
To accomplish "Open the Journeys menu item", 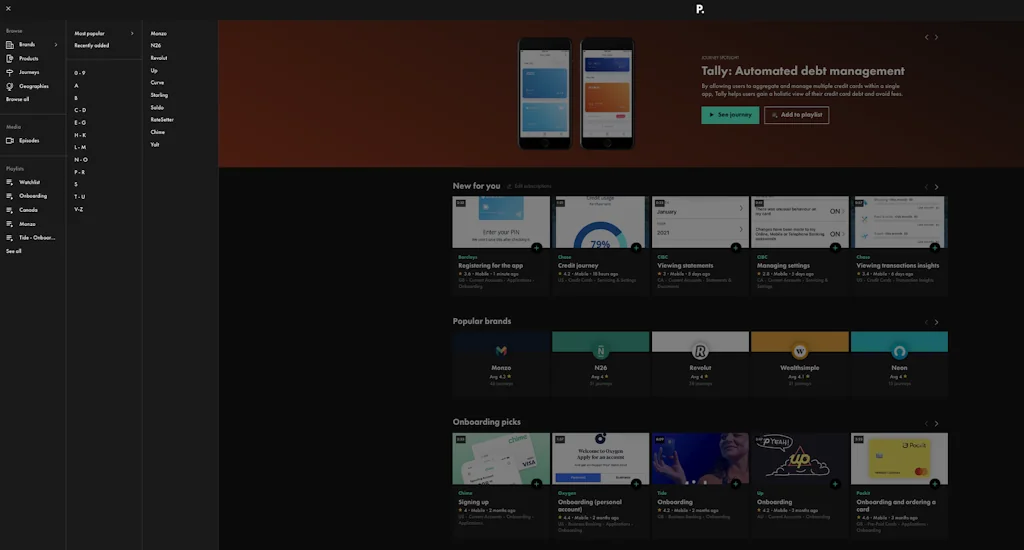I will [29, 72].
